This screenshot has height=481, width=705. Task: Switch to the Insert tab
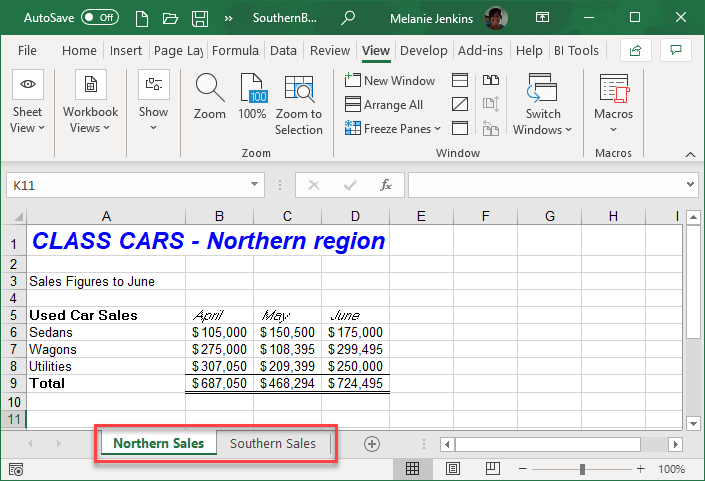(x=125, y=50)
